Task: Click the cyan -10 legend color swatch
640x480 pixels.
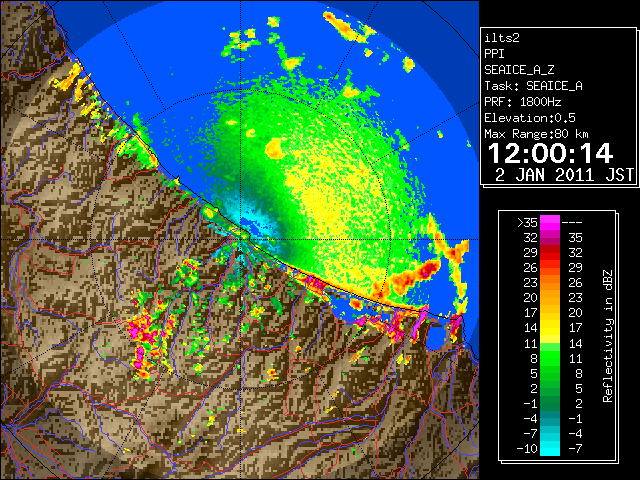Action: 550,448
